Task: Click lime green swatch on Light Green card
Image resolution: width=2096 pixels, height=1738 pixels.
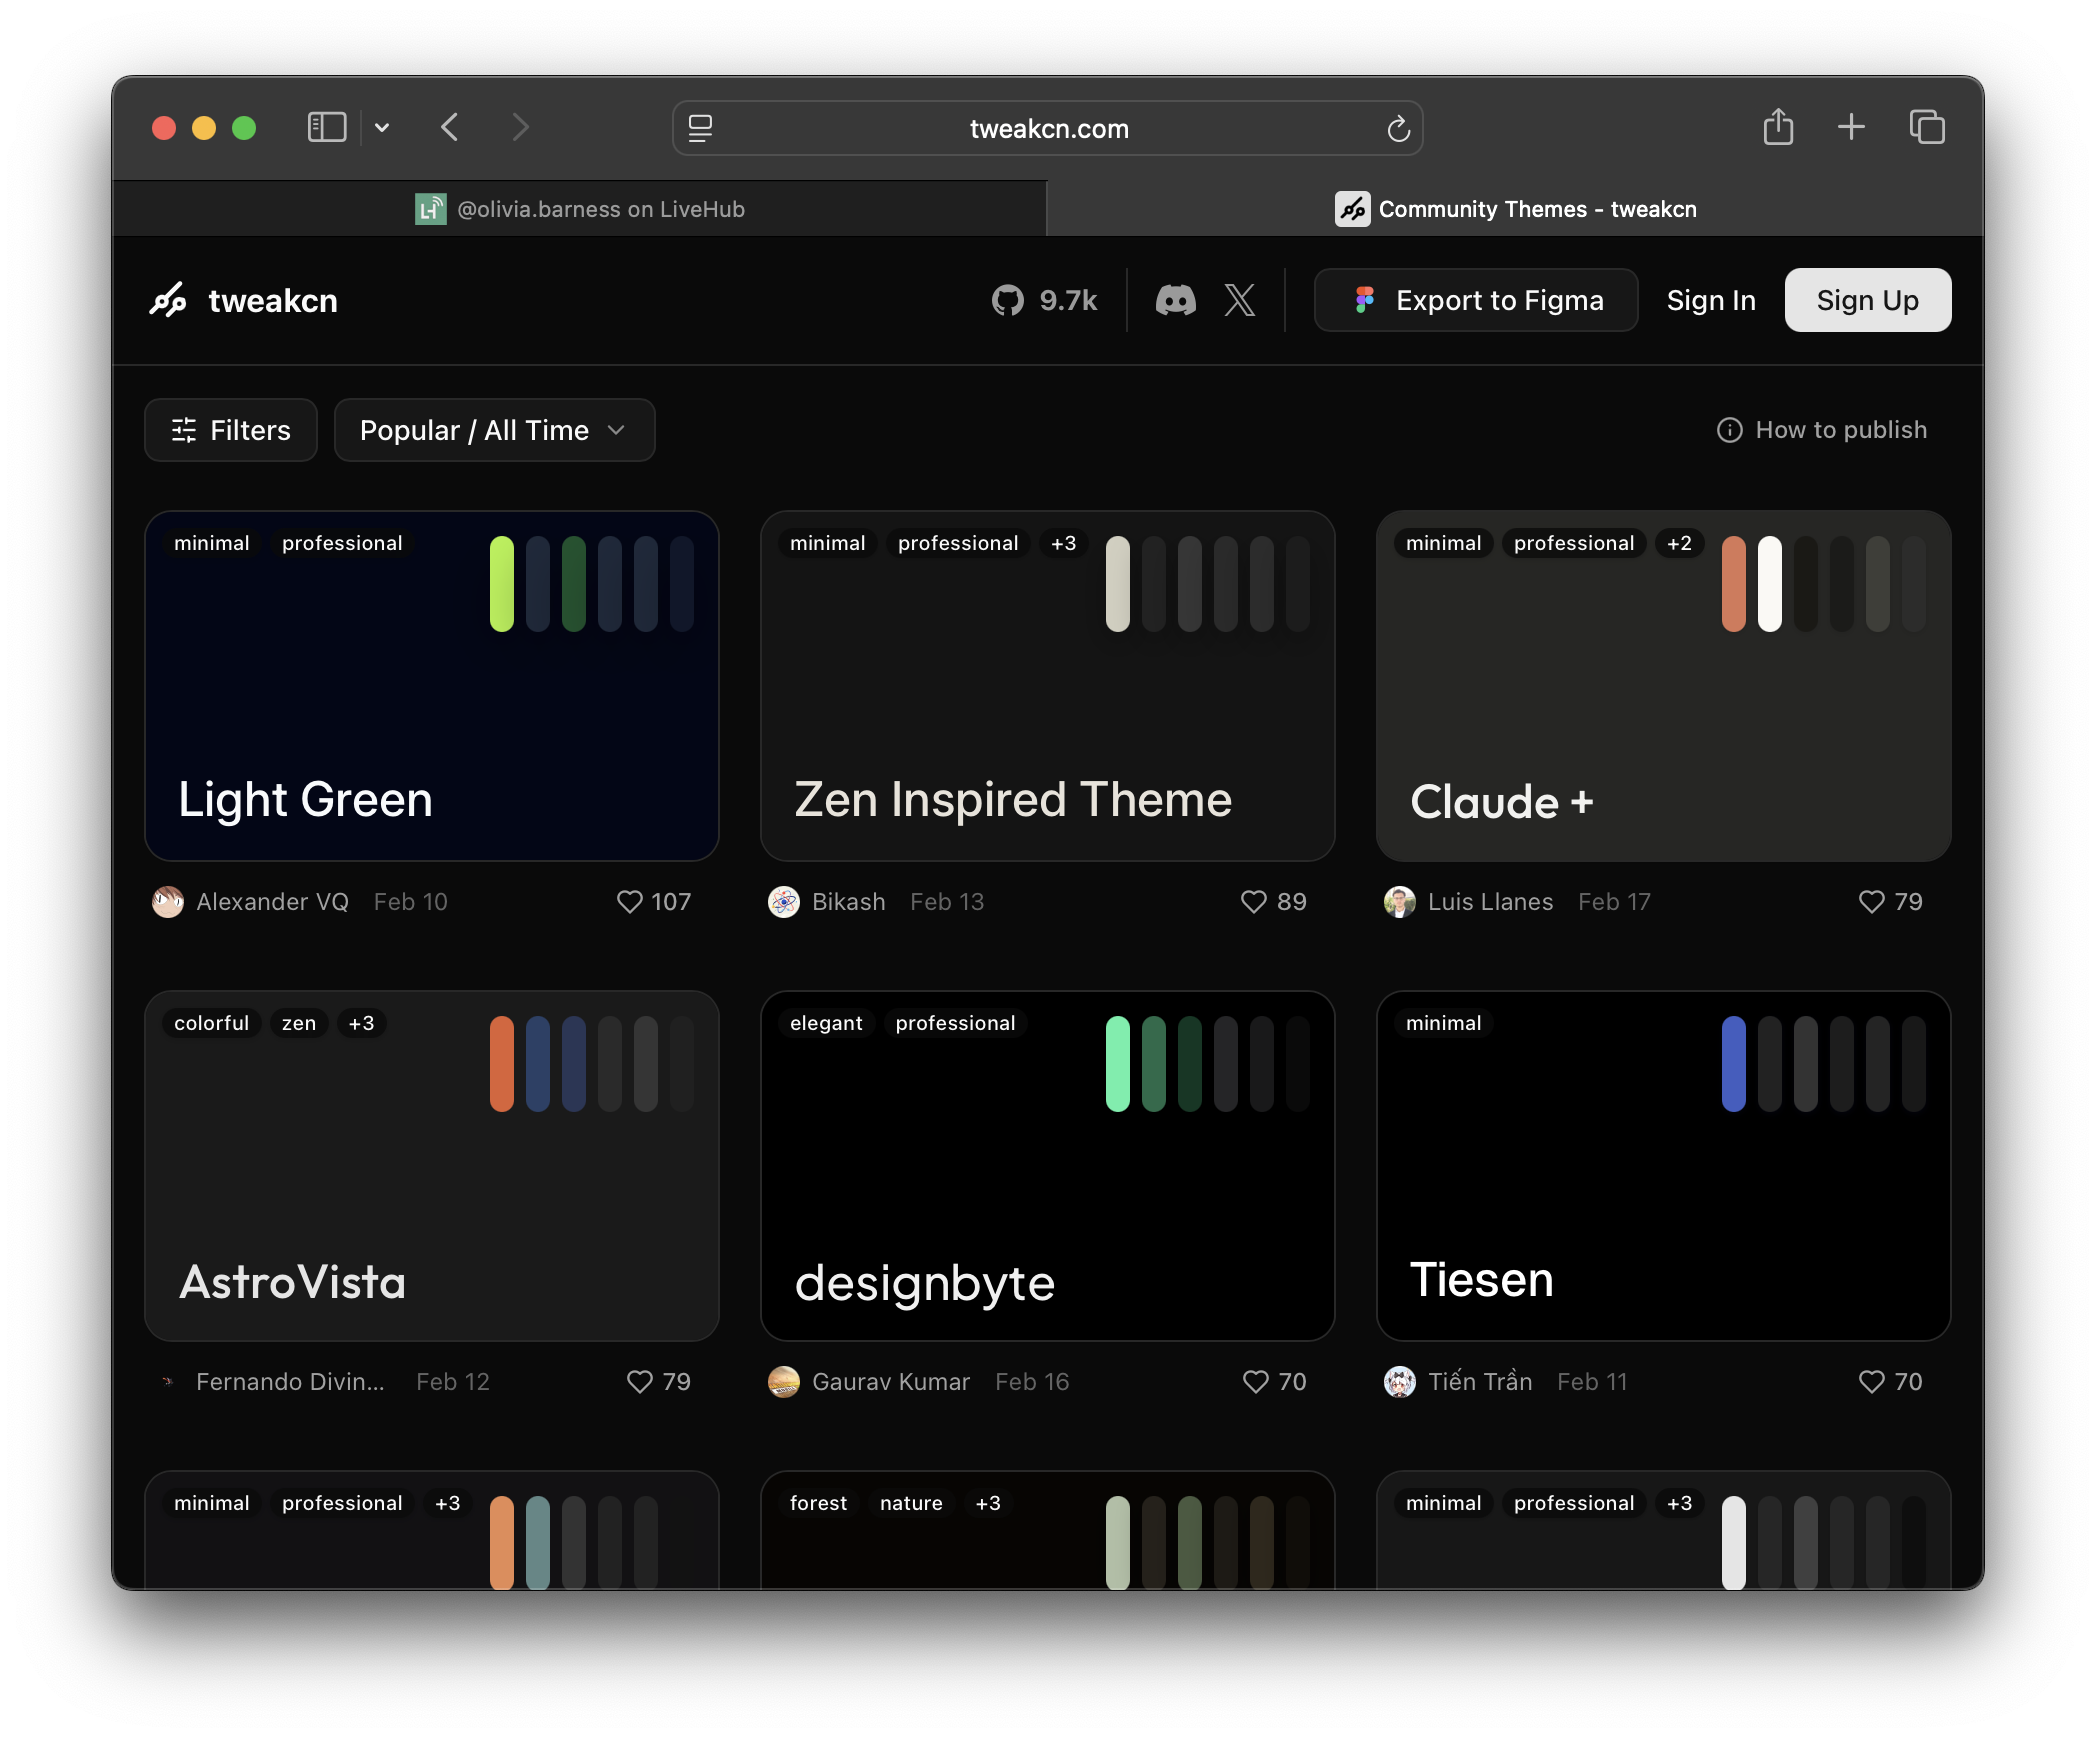Action: [x=502, y=584]
